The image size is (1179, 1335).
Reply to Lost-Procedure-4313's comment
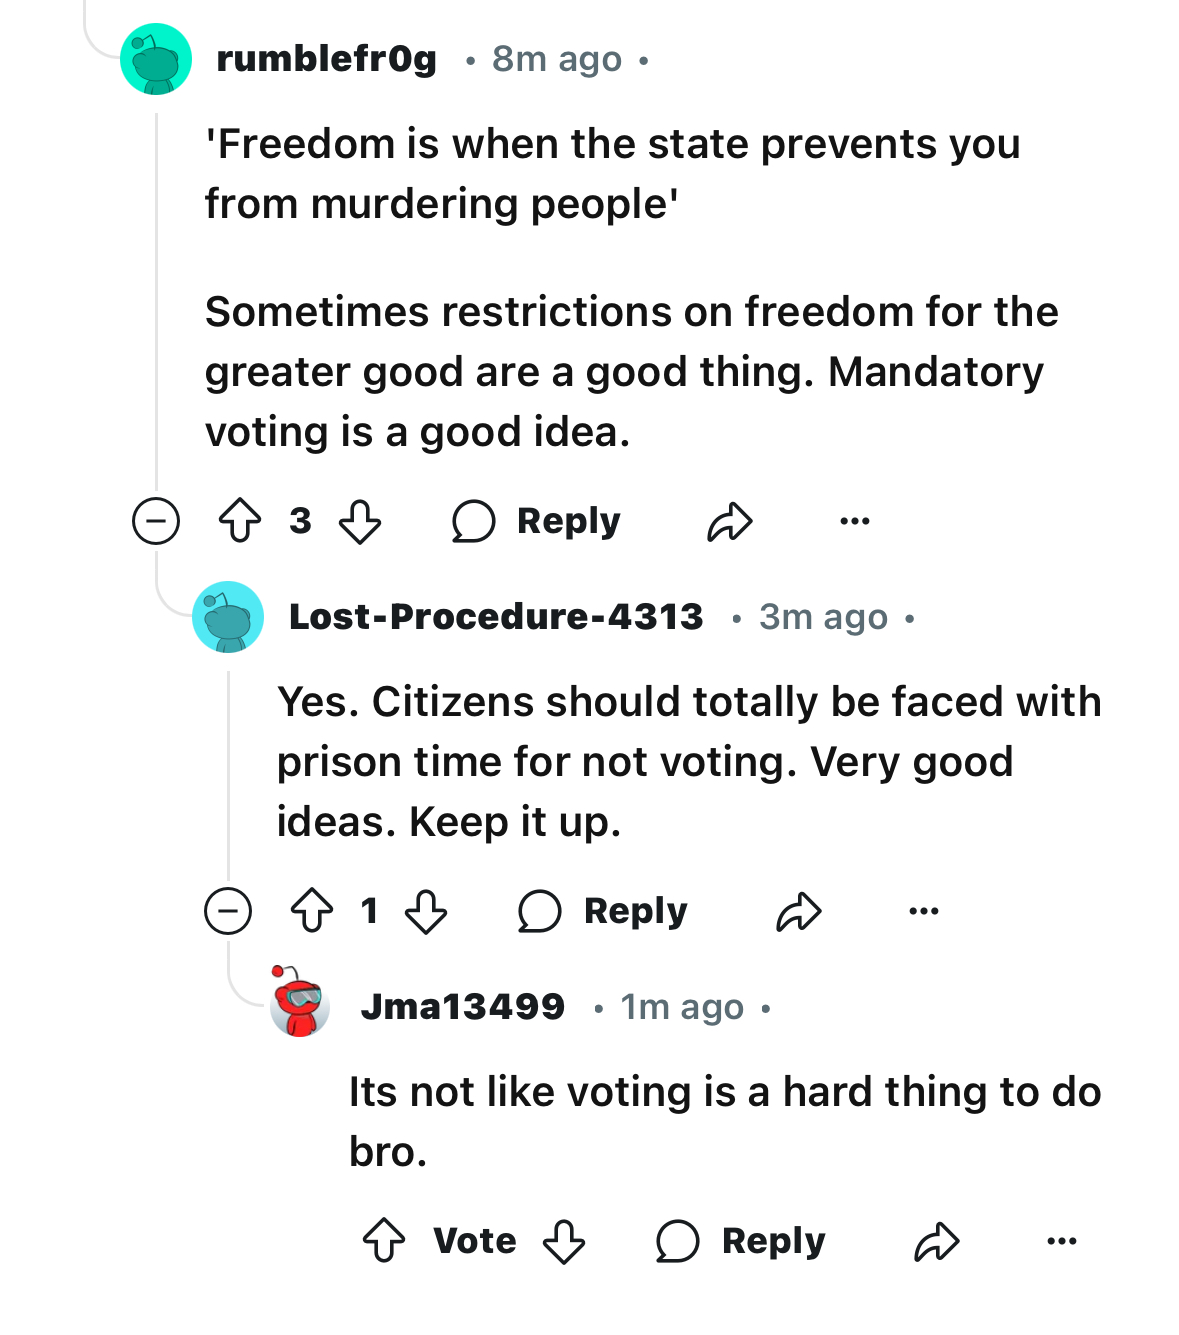point(604,911)
